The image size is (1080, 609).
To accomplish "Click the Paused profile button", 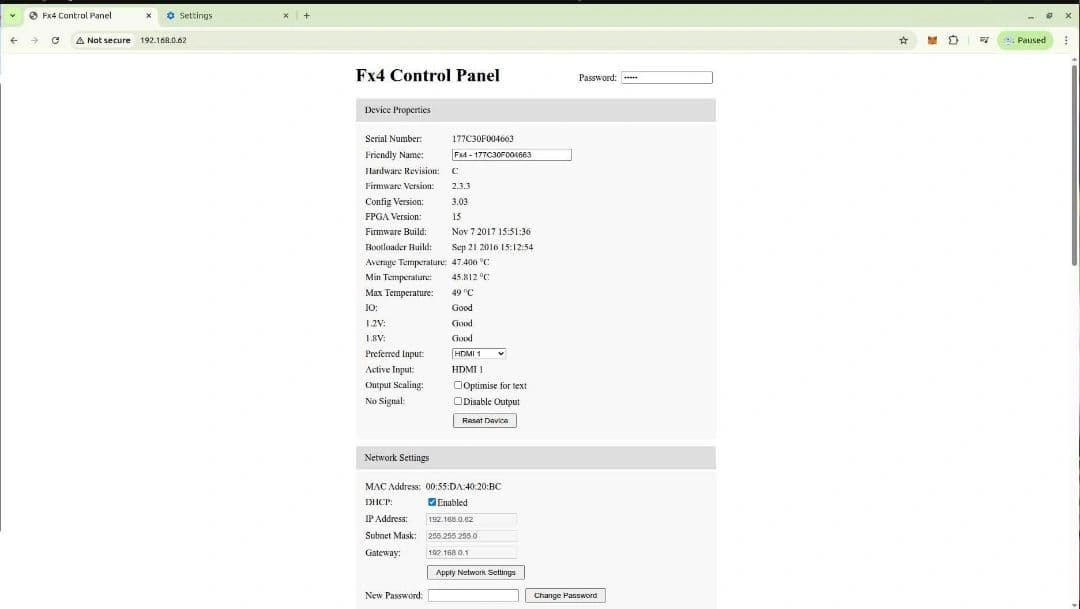I will (1025, 40).
